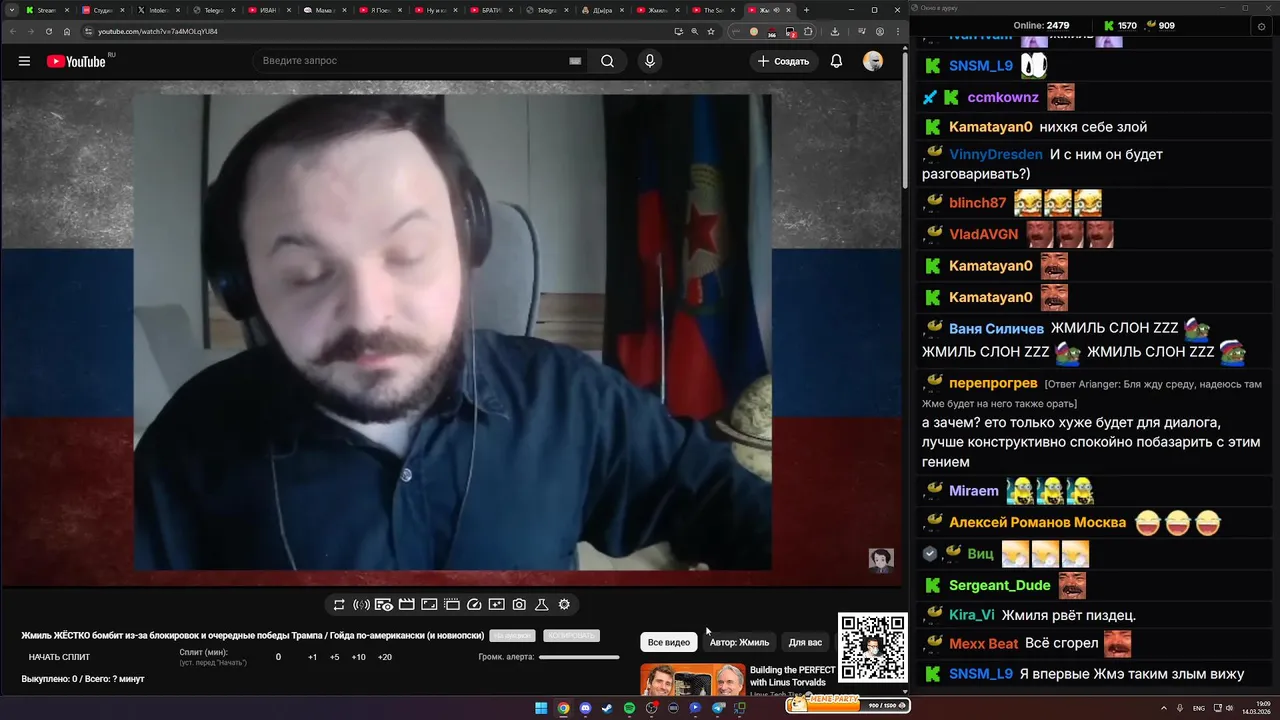The width and height of the screenshot is (1280, 720).
Task: Select the Для вас filter chip
Action: (805, 642)
